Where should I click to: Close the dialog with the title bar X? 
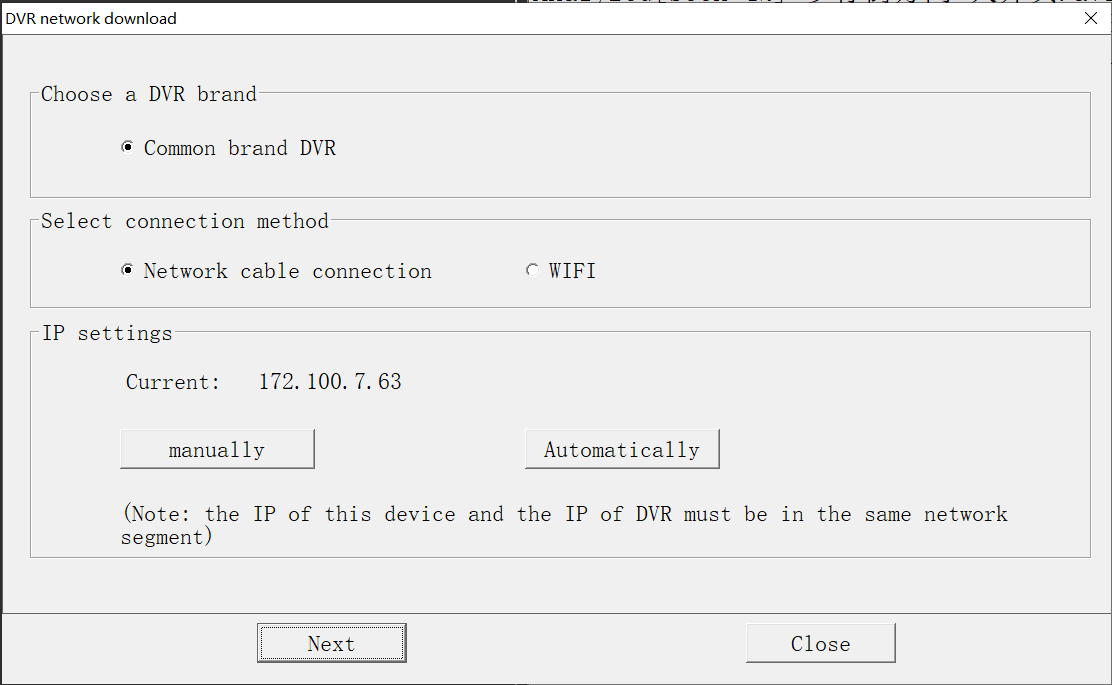1091,18
